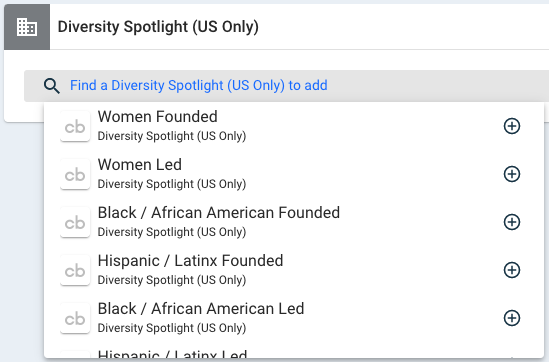This screenshot has height=362, width=549.
Task: Click the cb logo beside Women Founded
Action: click(x=75, y=126)
